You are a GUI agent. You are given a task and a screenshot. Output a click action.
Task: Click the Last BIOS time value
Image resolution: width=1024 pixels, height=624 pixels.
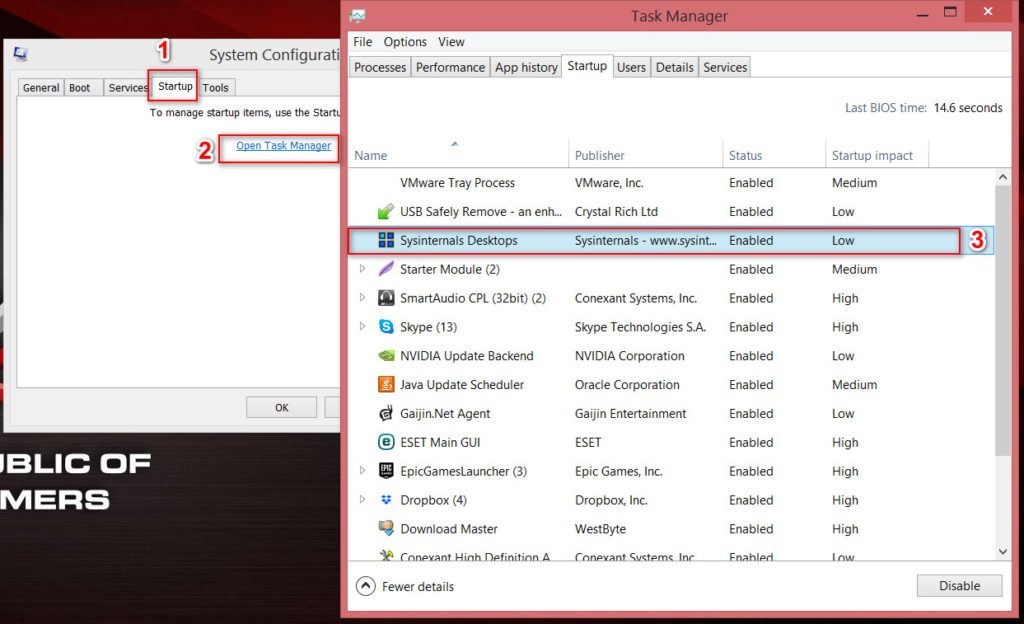point(968,108)
